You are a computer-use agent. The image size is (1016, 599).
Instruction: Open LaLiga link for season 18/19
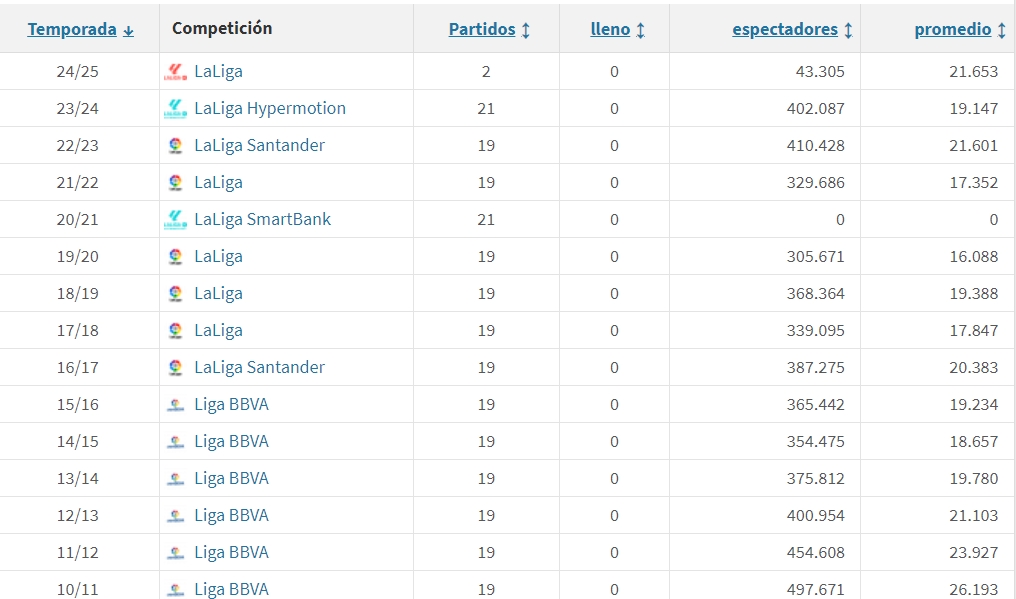218,293
